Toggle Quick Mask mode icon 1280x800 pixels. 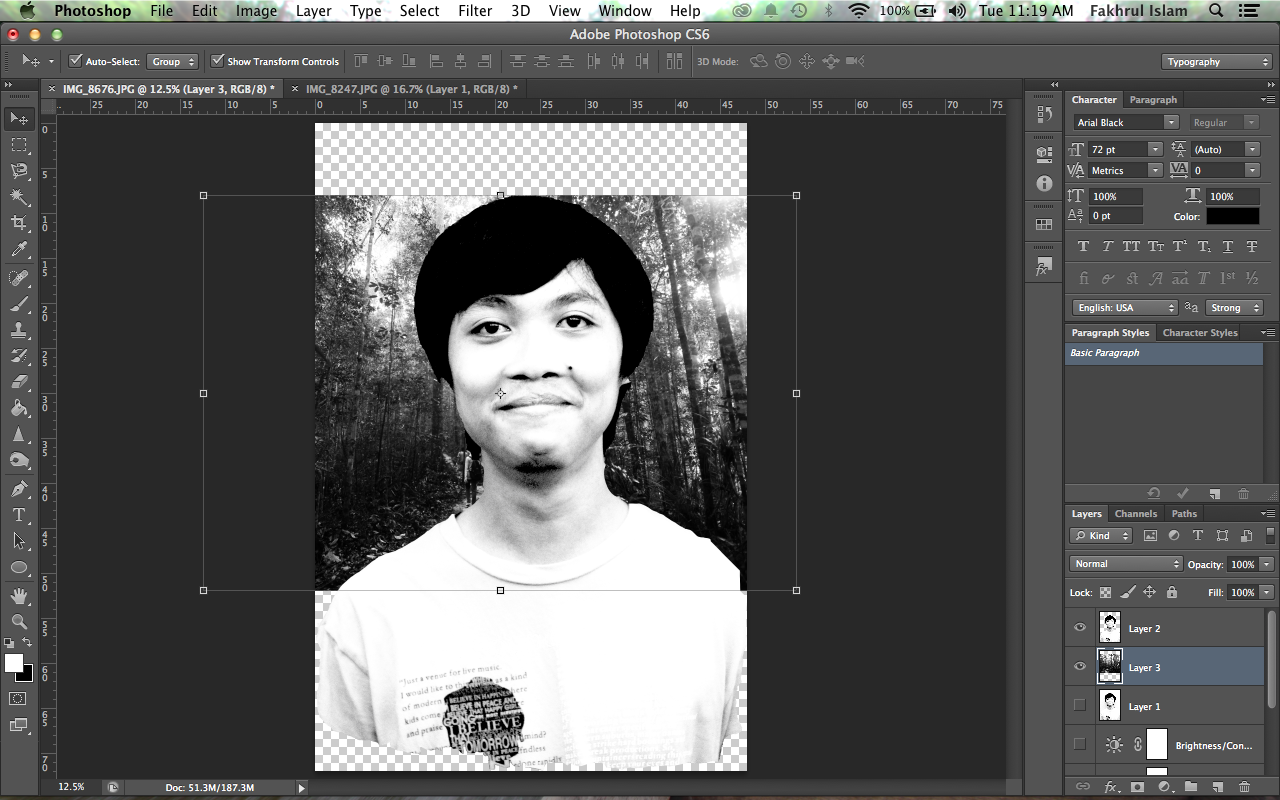(19, 698)
